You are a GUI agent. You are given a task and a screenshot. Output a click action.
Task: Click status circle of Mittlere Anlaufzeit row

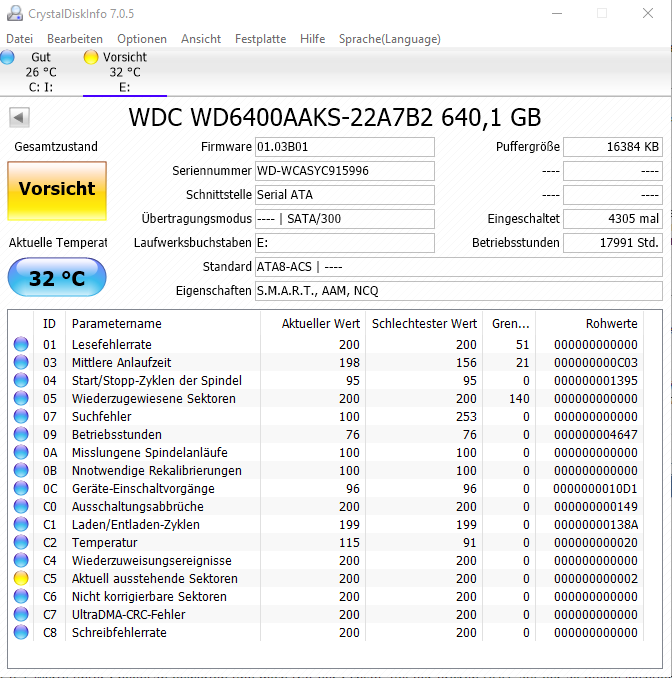point(21,362)
